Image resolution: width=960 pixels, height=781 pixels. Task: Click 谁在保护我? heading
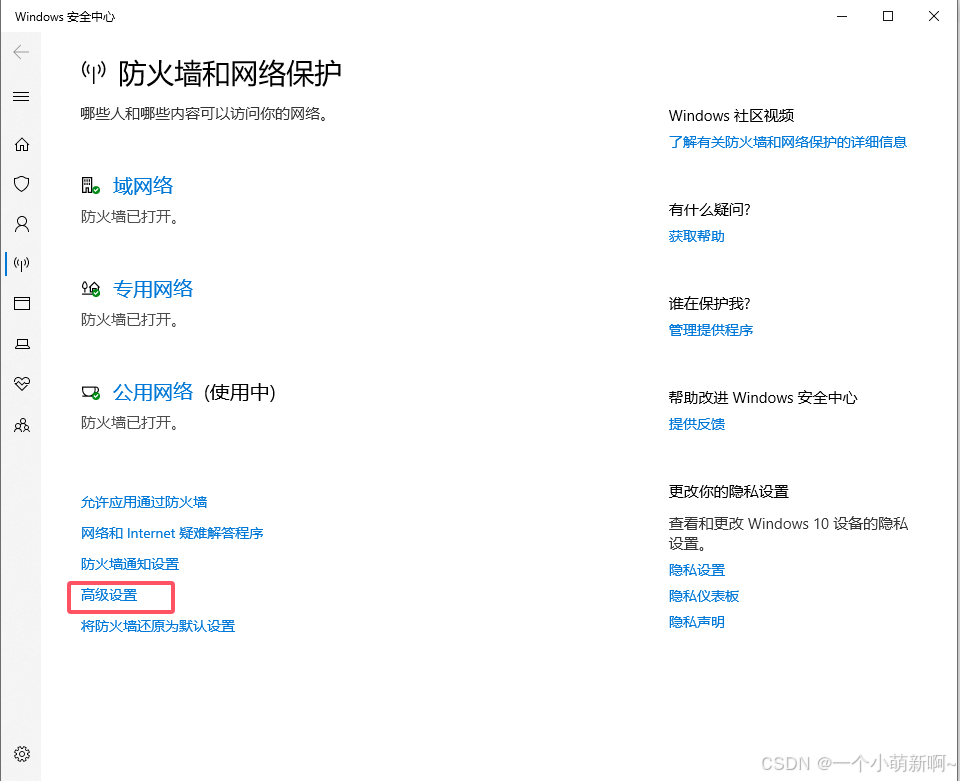coord(709,304)
